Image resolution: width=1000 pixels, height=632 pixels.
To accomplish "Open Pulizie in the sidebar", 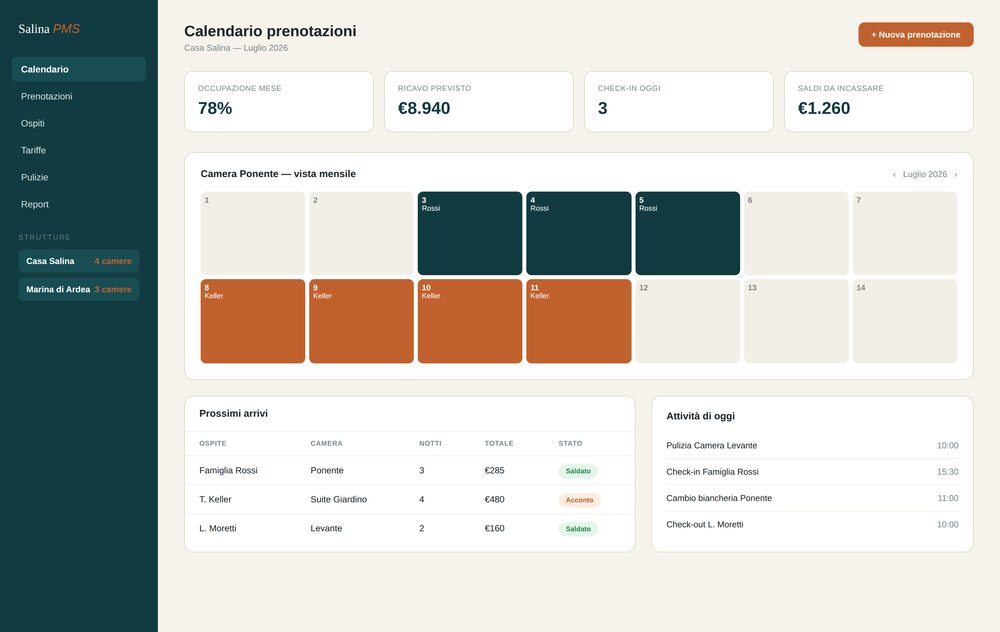I will pyautogui.click(x=78, y=177).
